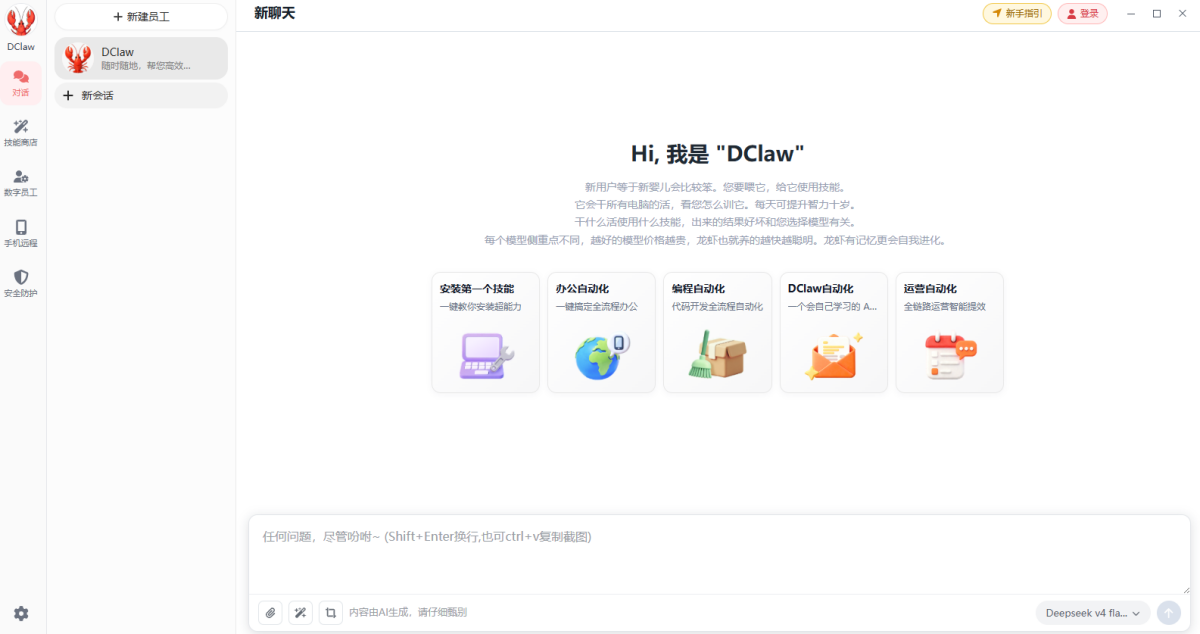The image size is (1200, 634).
Task: Open the DClaw自动化 card
Action: (x=833, y=332)
